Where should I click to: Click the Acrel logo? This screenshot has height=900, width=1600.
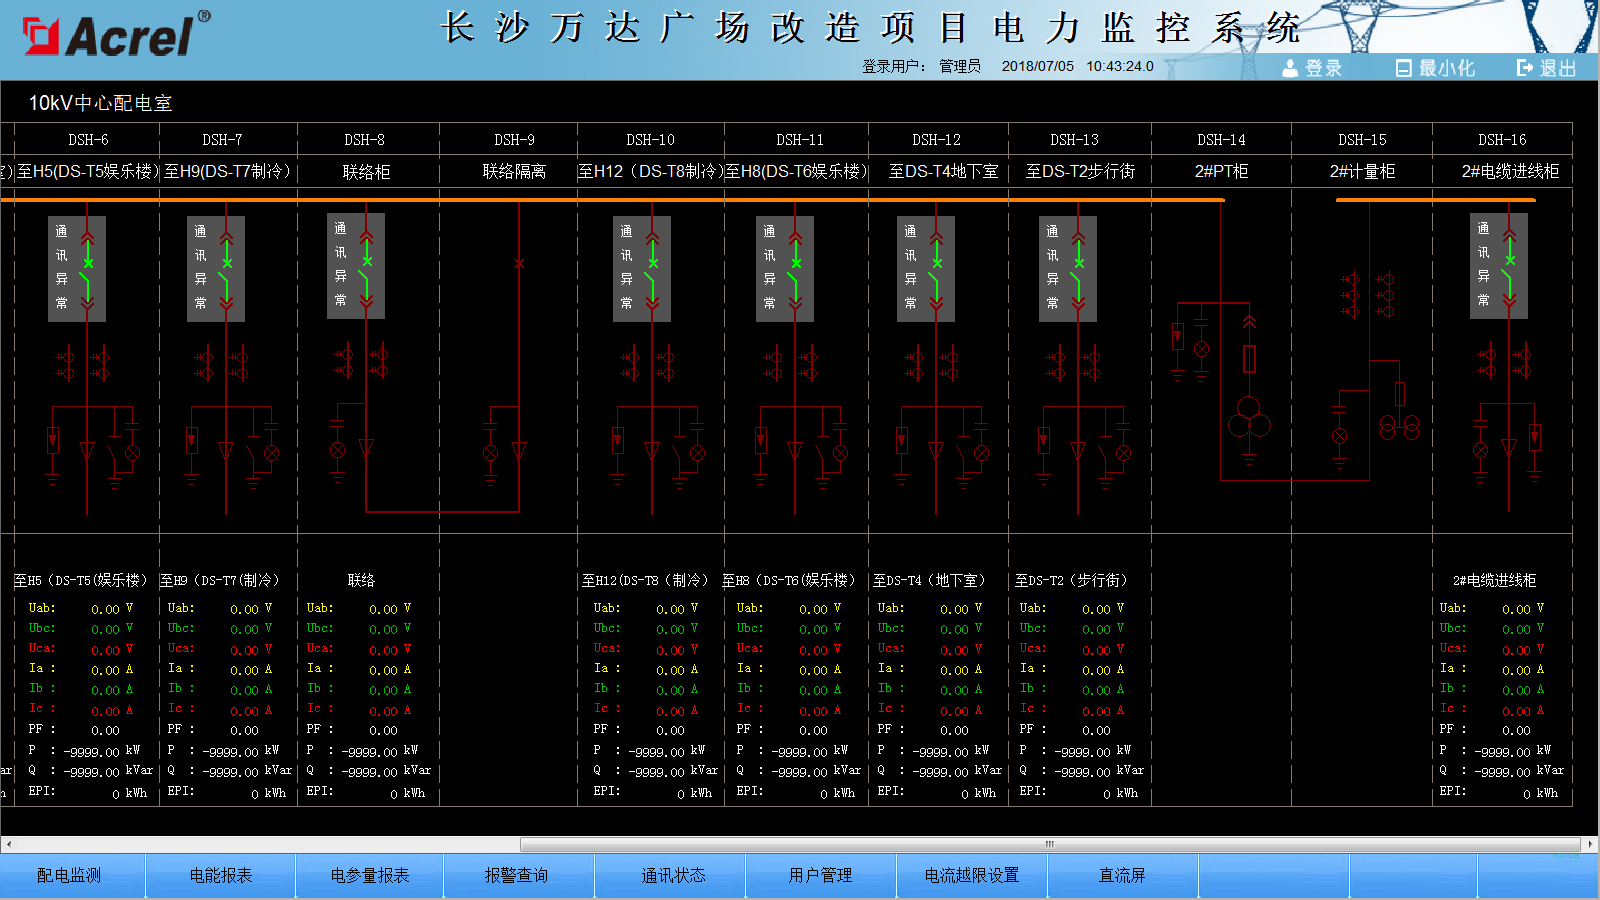[x=115, y=36]
